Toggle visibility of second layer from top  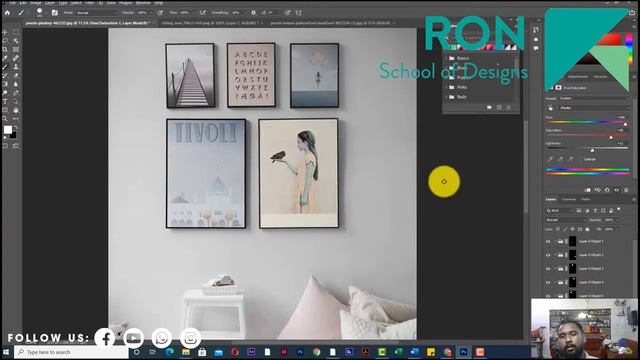click(x=548, y=255)
